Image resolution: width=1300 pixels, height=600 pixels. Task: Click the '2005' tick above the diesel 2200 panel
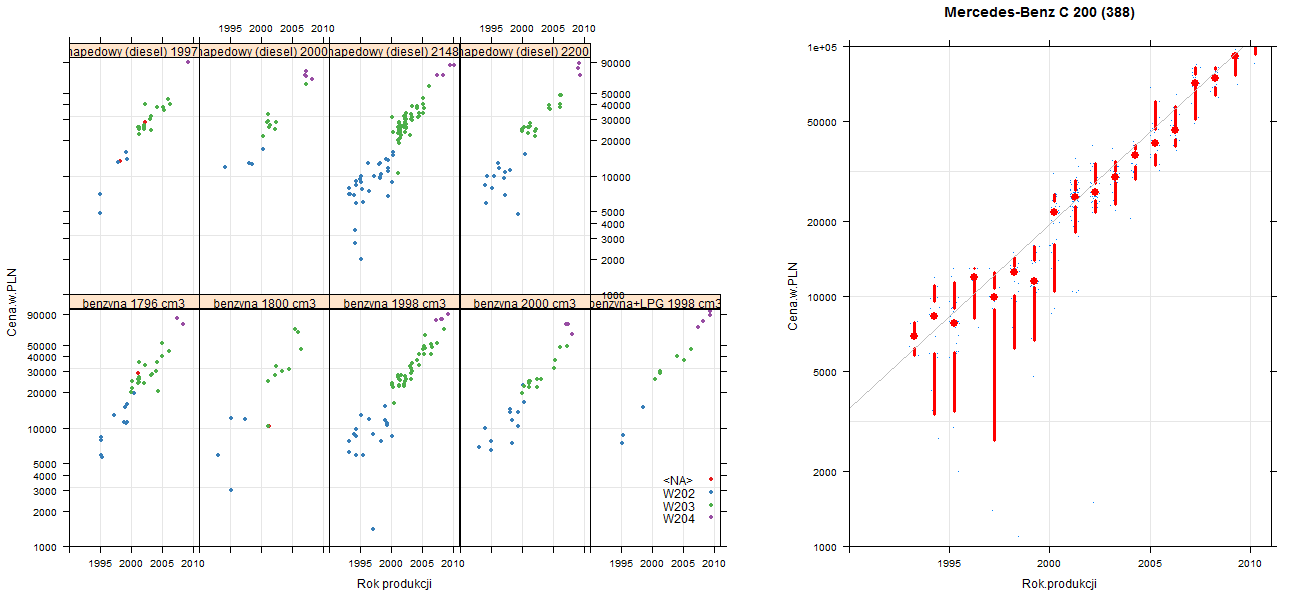553,29
